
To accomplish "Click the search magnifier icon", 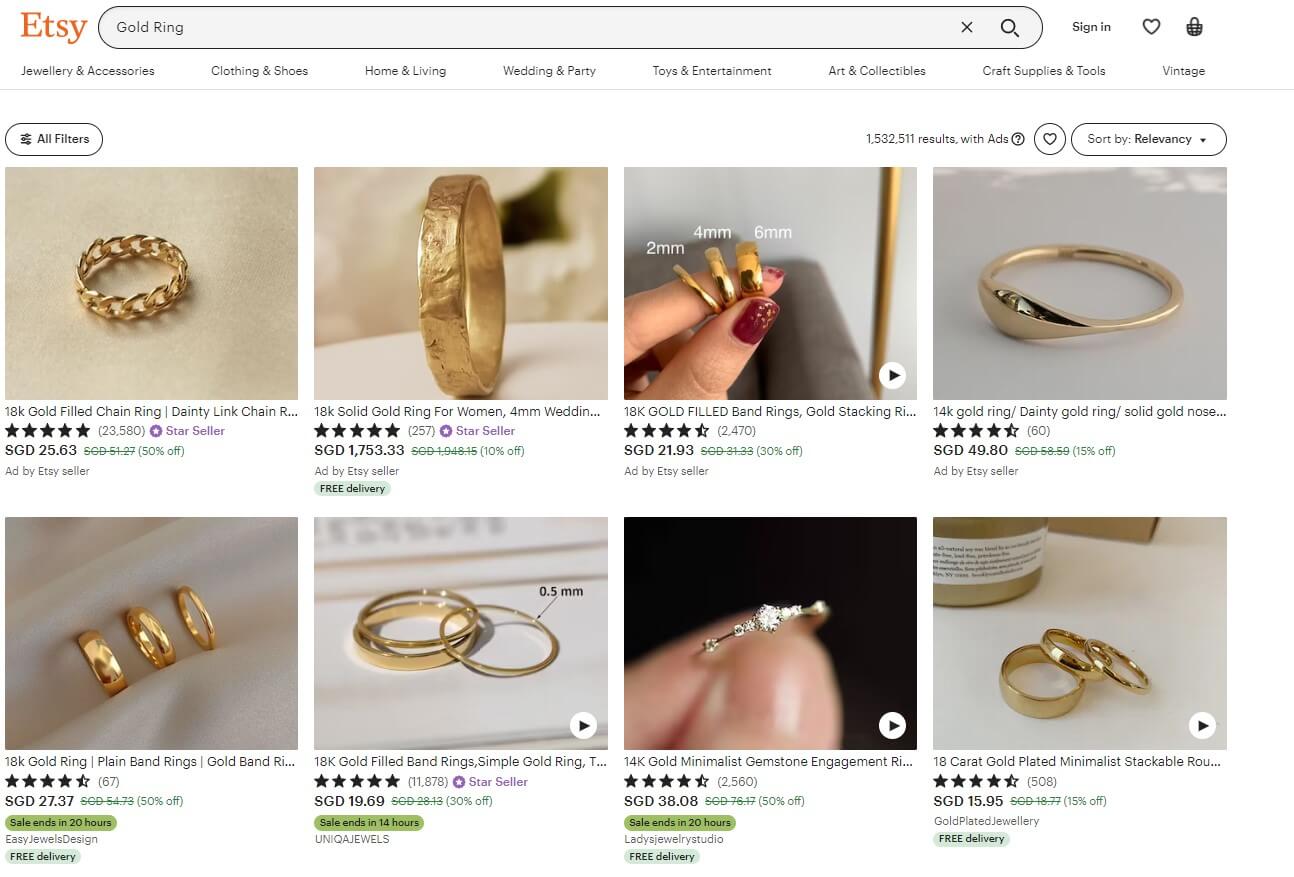I will (x=1009, y=27).
